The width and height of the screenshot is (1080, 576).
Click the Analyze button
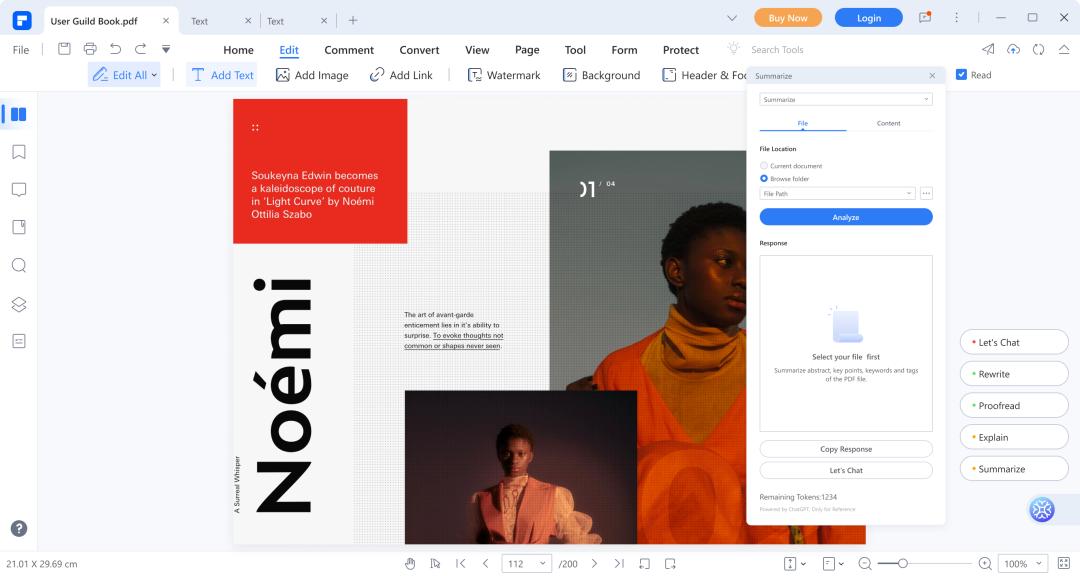tap(846, 217)
